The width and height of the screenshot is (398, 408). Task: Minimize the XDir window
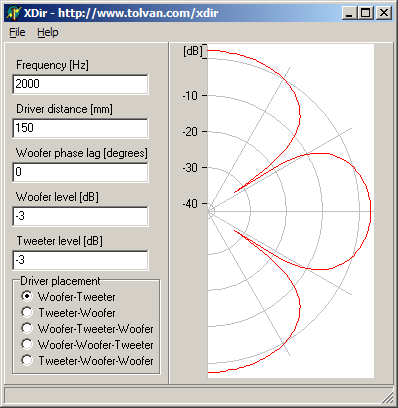[x=350, y=13]
